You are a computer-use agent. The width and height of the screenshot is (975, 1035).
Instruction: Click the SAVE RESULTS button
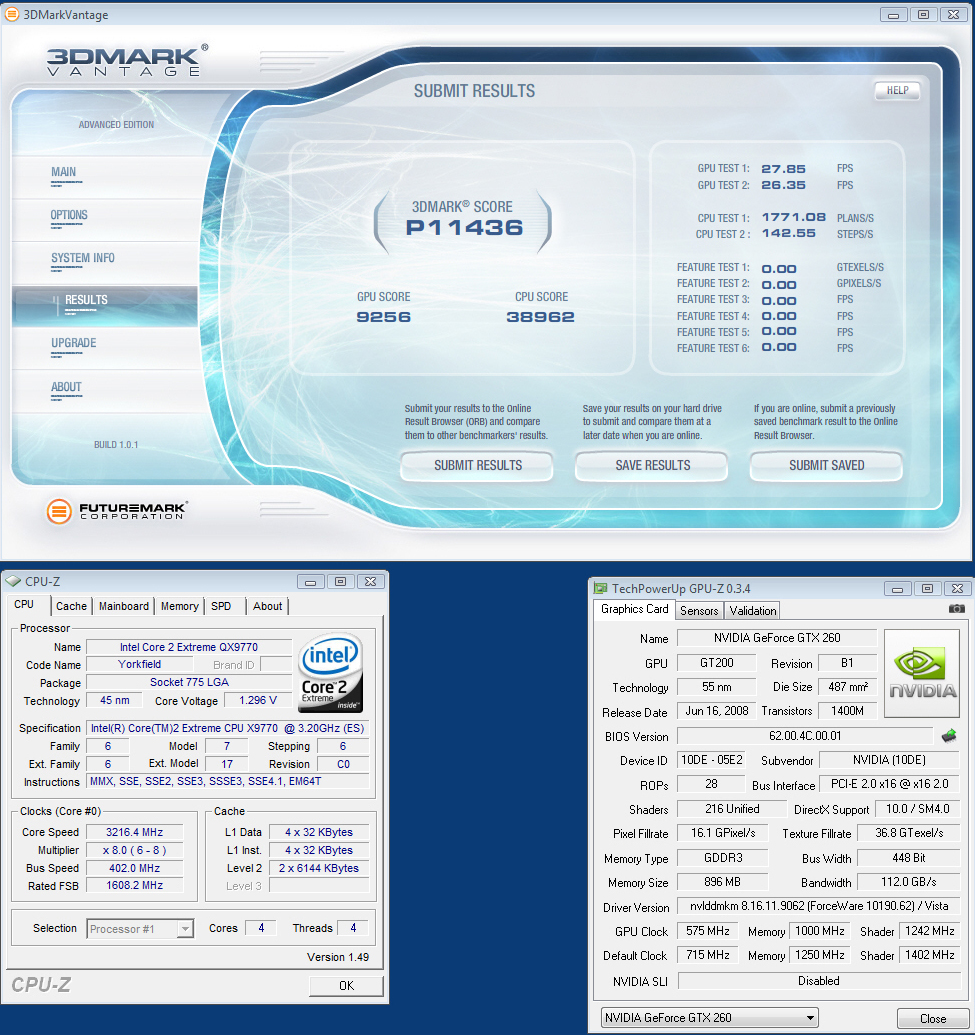pos(652,465)
